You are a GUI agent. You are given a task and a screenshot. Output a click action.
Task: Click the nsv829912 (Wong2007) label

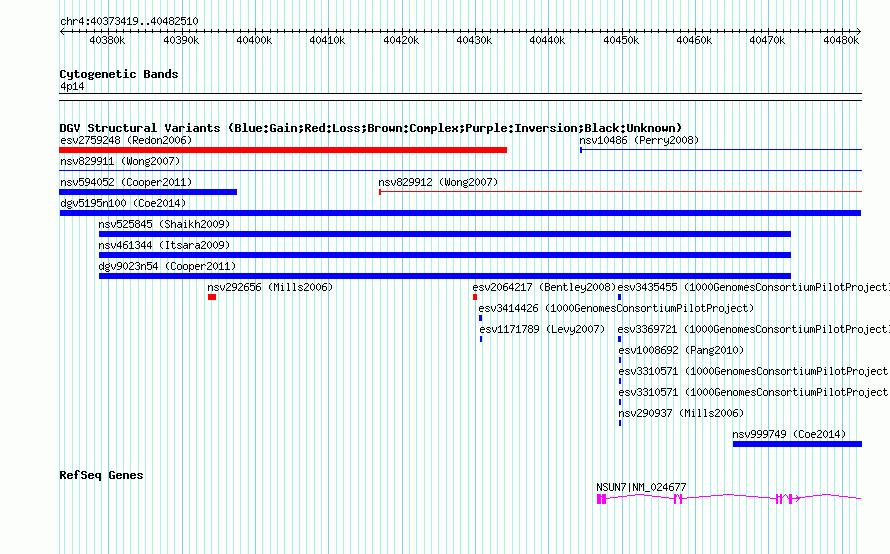pyautogui.click(x=438, y=182)
